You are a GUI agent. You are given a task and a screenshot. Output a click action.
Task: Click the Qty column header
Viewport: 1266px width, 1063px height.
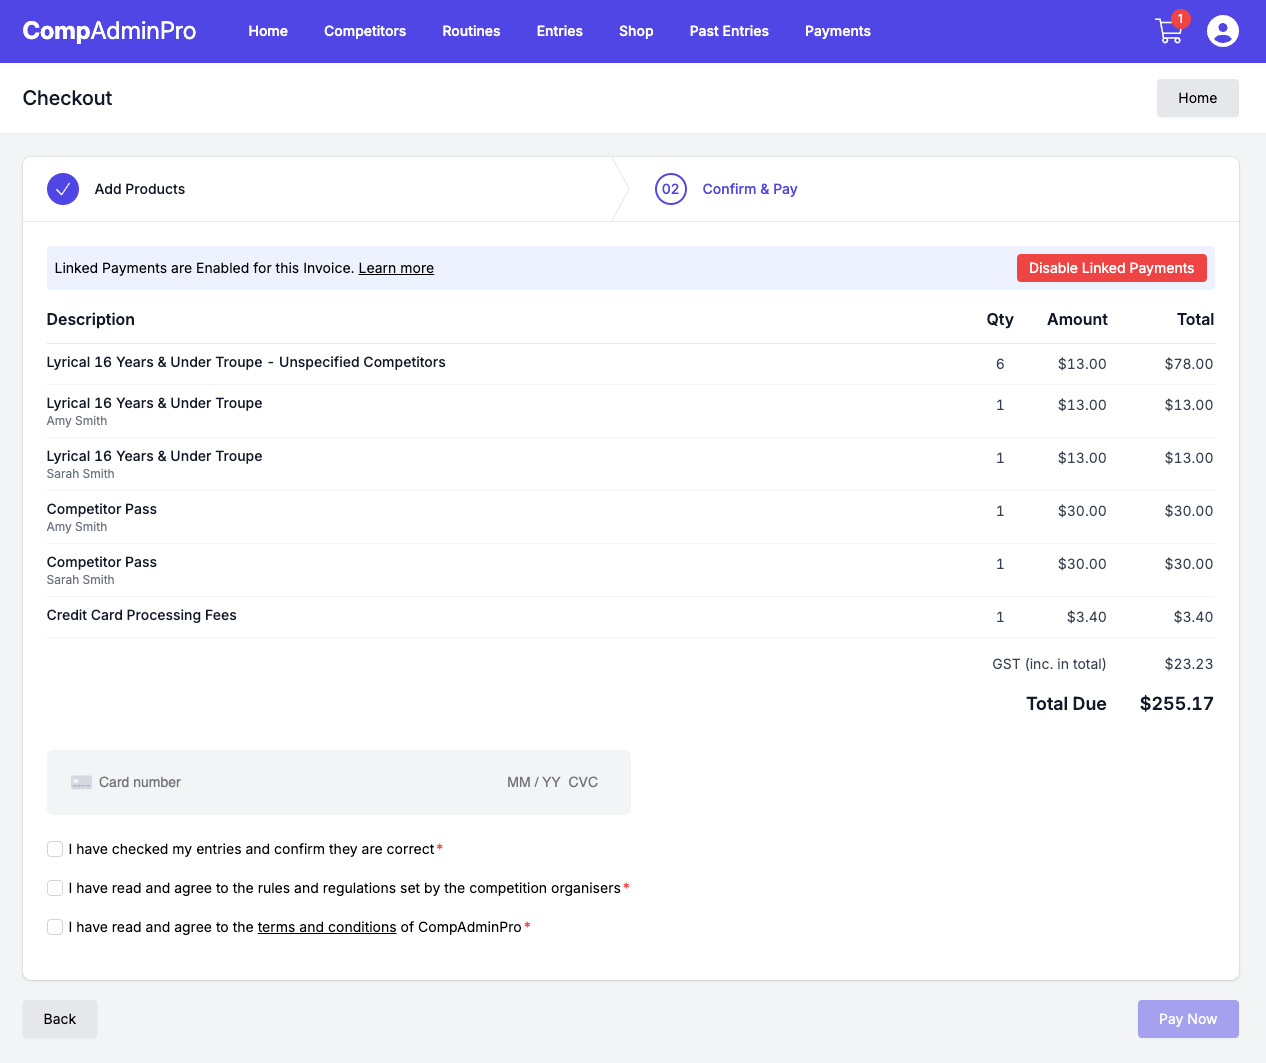(1000, 319)
